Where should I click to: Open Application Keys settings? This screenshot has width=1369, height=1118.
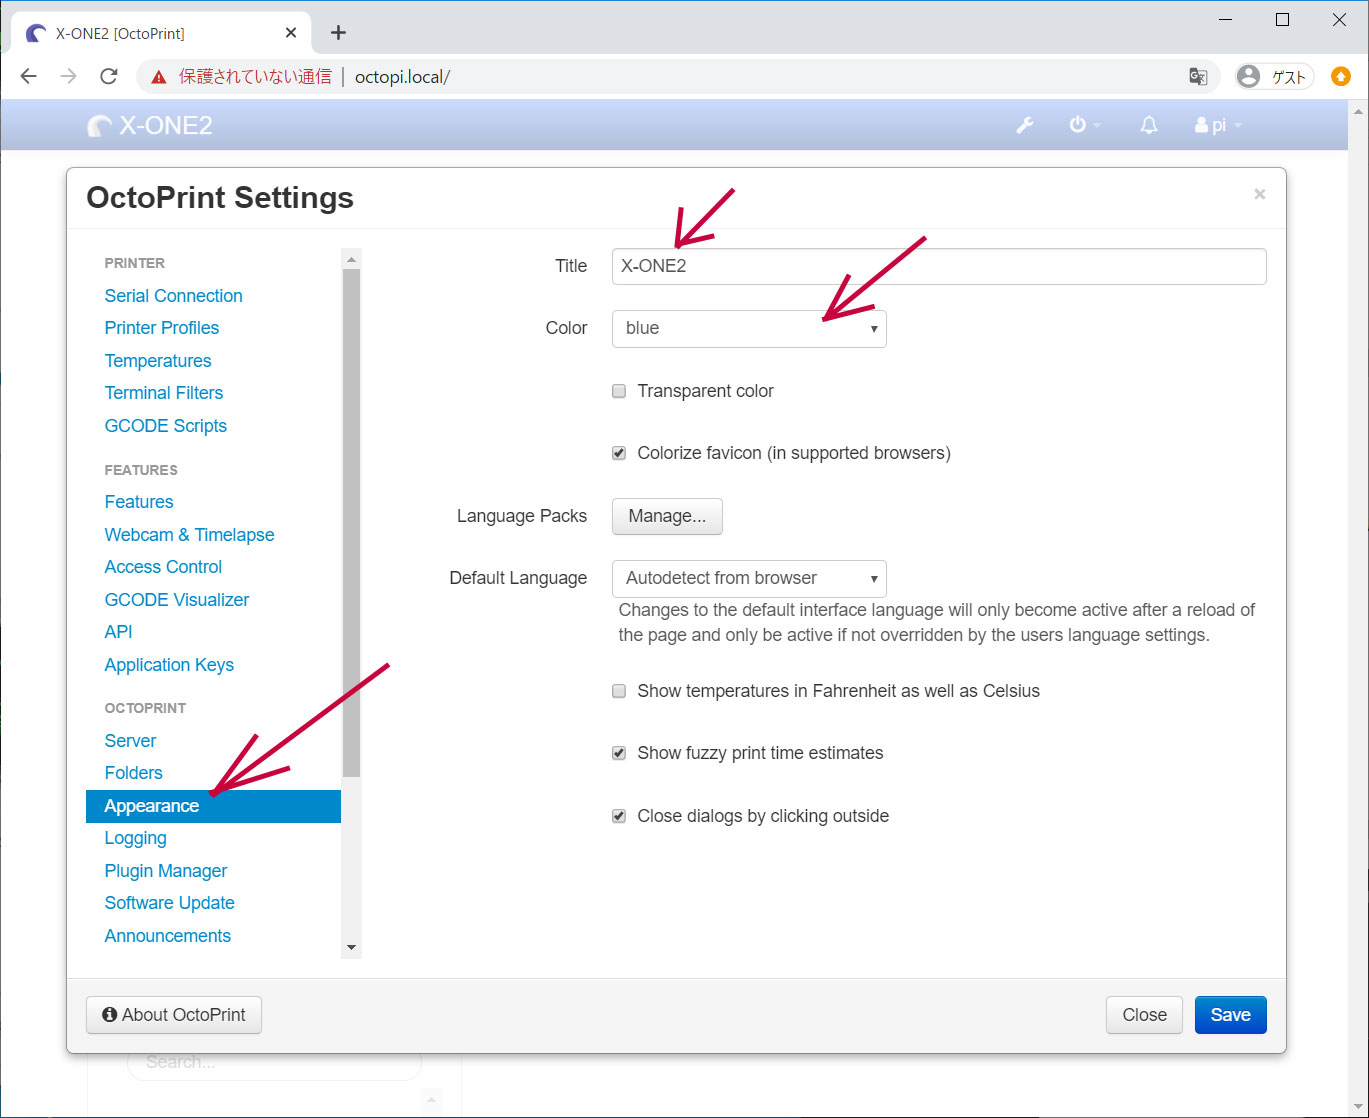(169, 665)
